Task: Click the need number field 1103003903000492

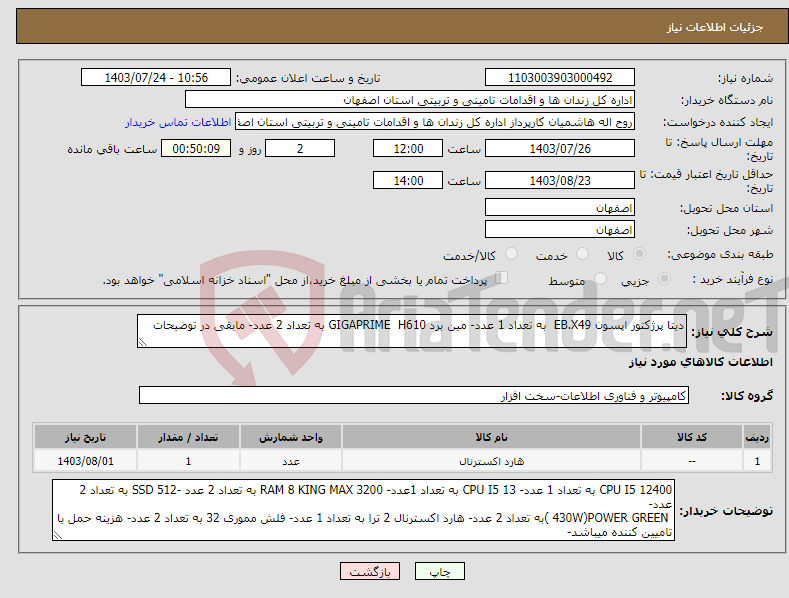Action: [560, 78]
